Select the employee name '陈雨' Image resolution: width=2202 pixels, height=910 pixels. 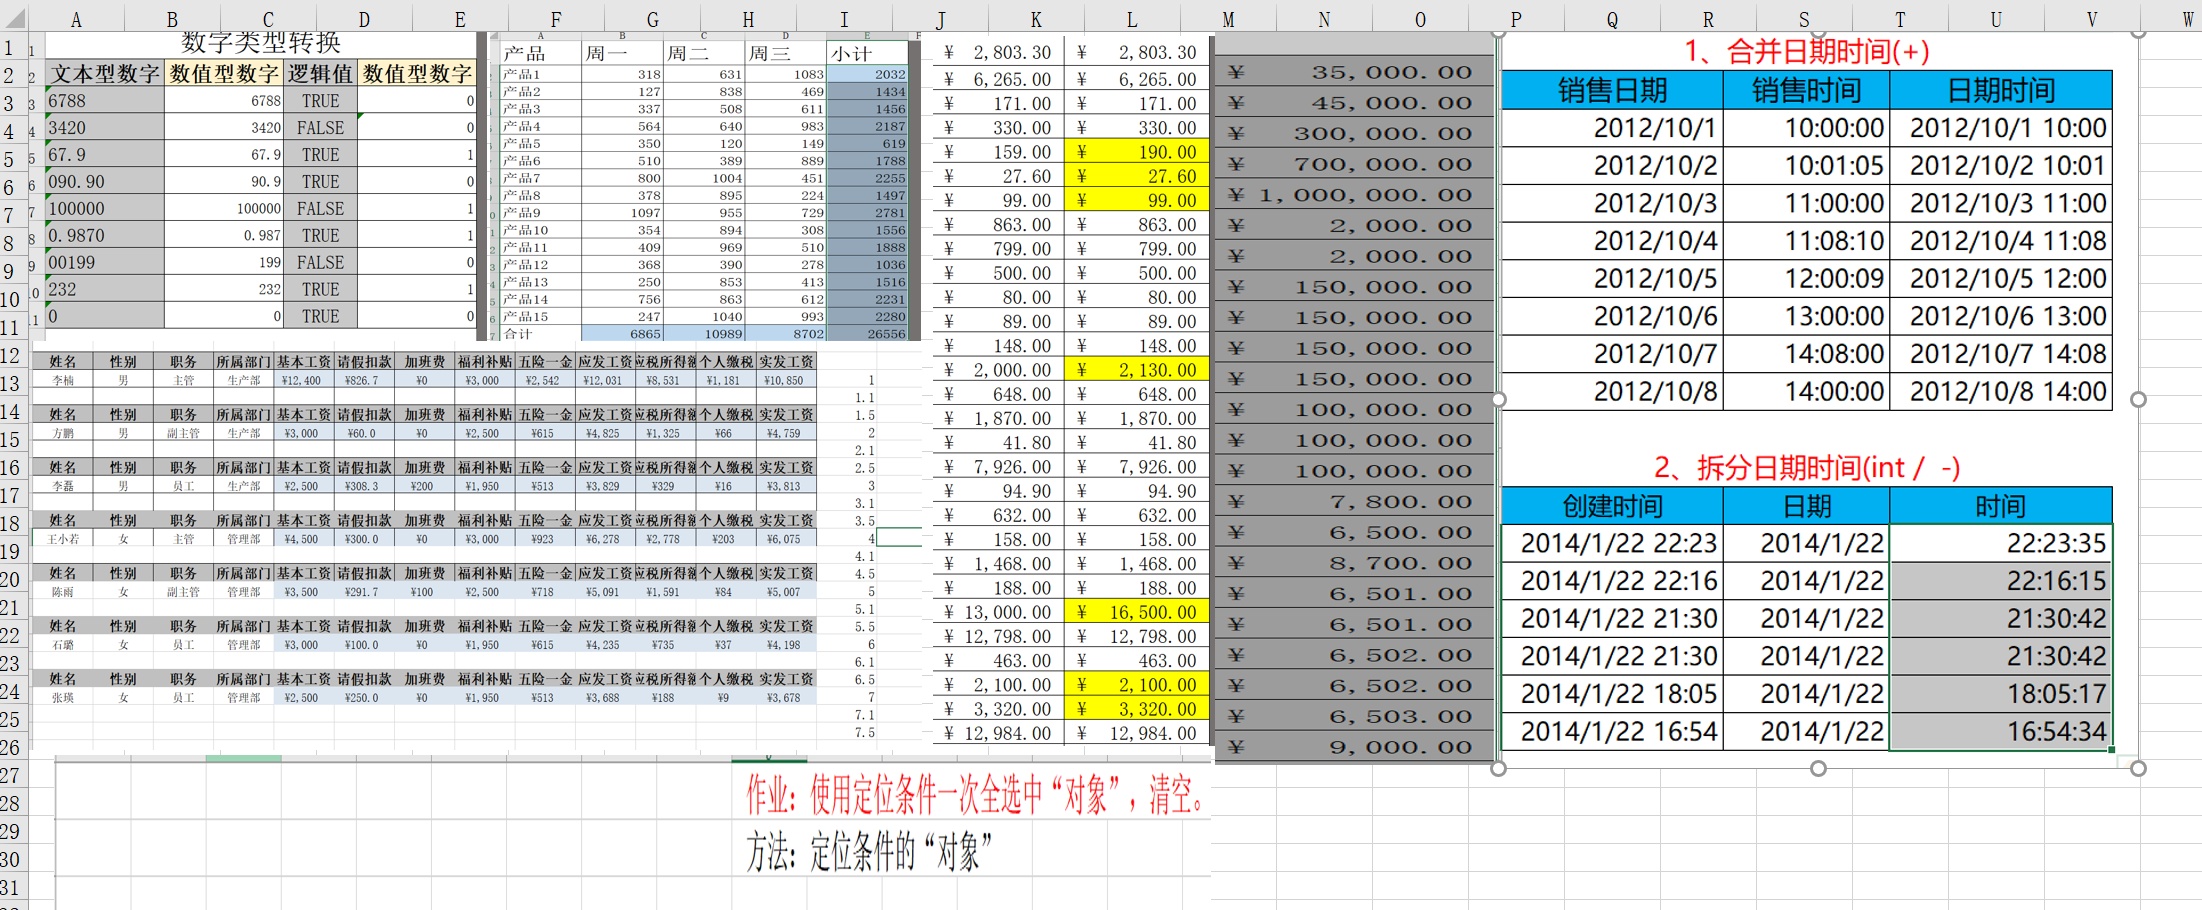click(x=63, y=592)
